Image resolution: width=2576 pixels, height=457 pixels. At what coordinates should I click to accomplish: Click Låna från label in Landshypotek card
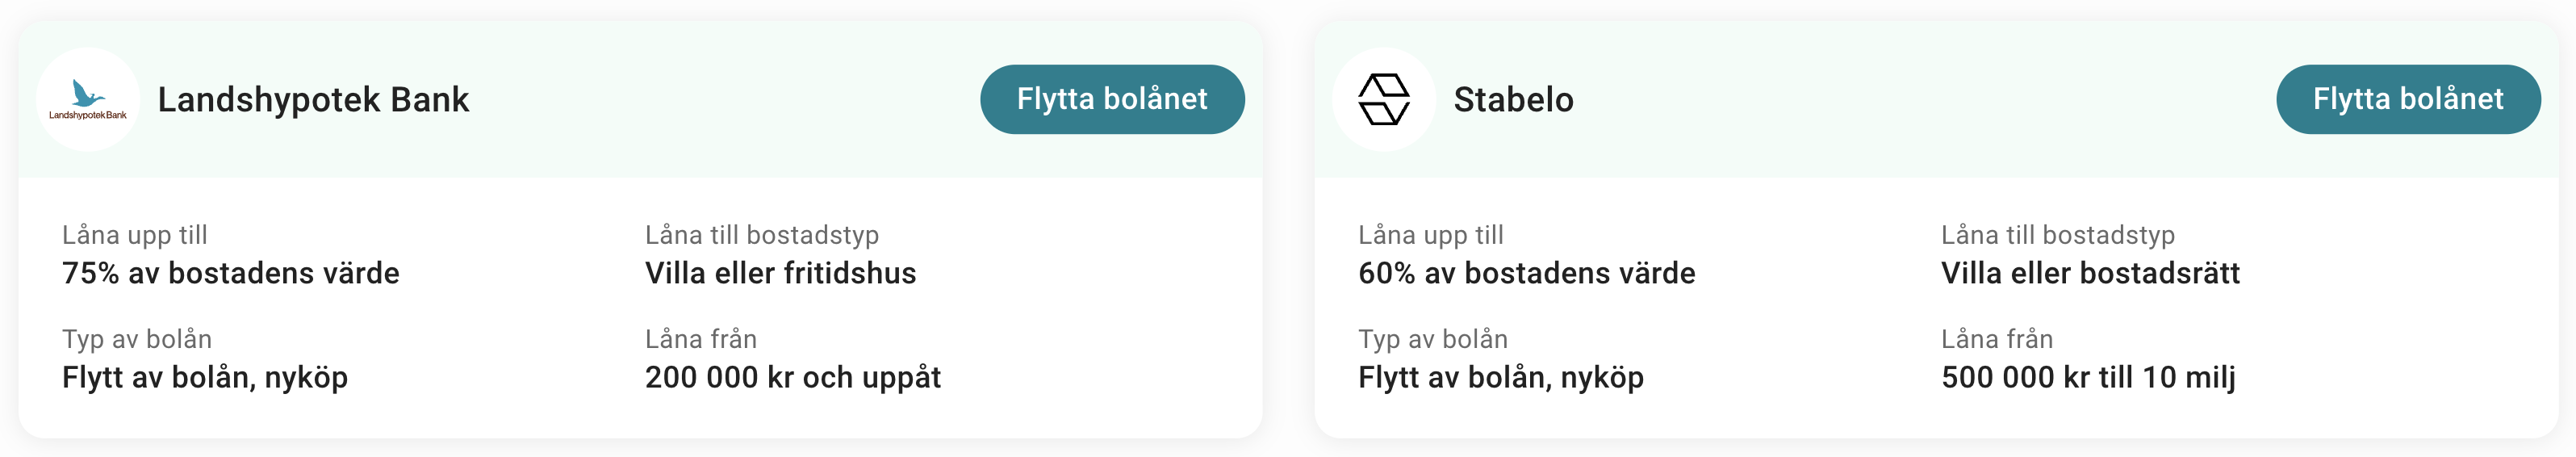(x=701, y=339)
